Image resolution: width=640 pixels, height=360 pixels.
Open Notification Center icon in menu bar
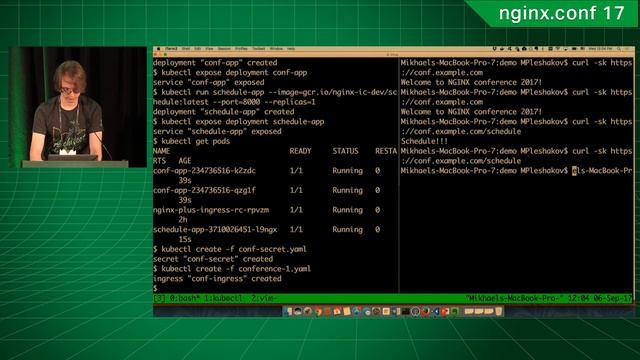pos(628,49)
